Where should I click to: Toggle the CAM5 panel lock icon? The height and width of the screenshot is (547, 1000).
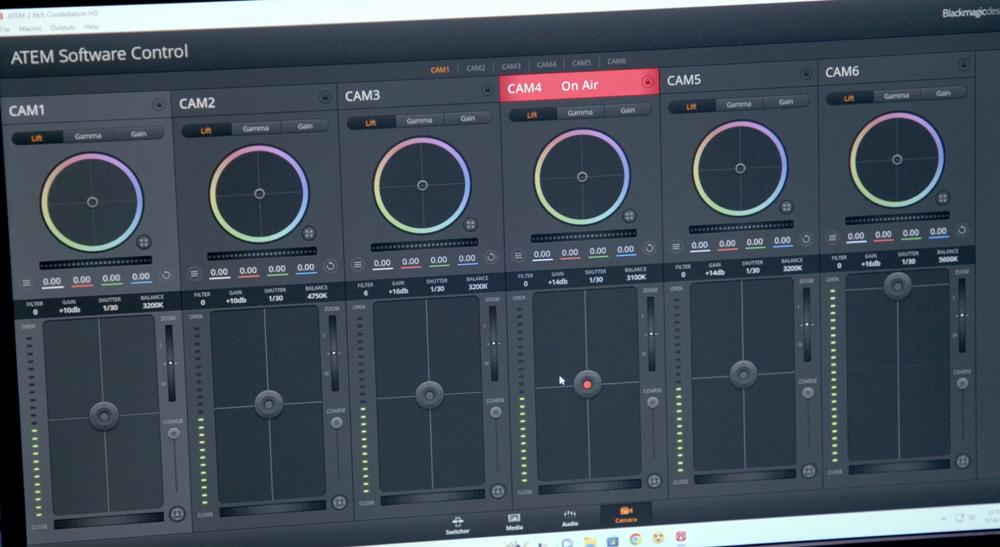(x=805, y=73)
